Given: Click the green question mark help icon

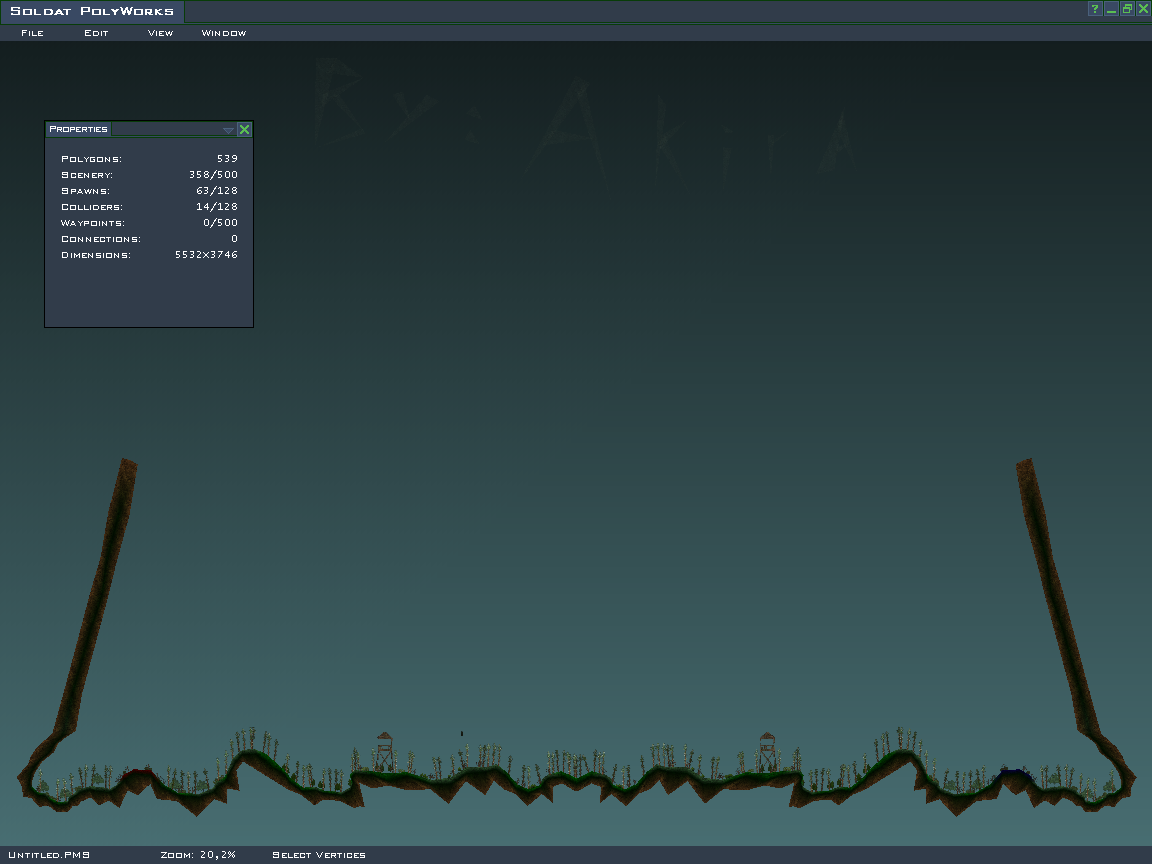Looking at the screenshot, I should [x=1095, y=9].
